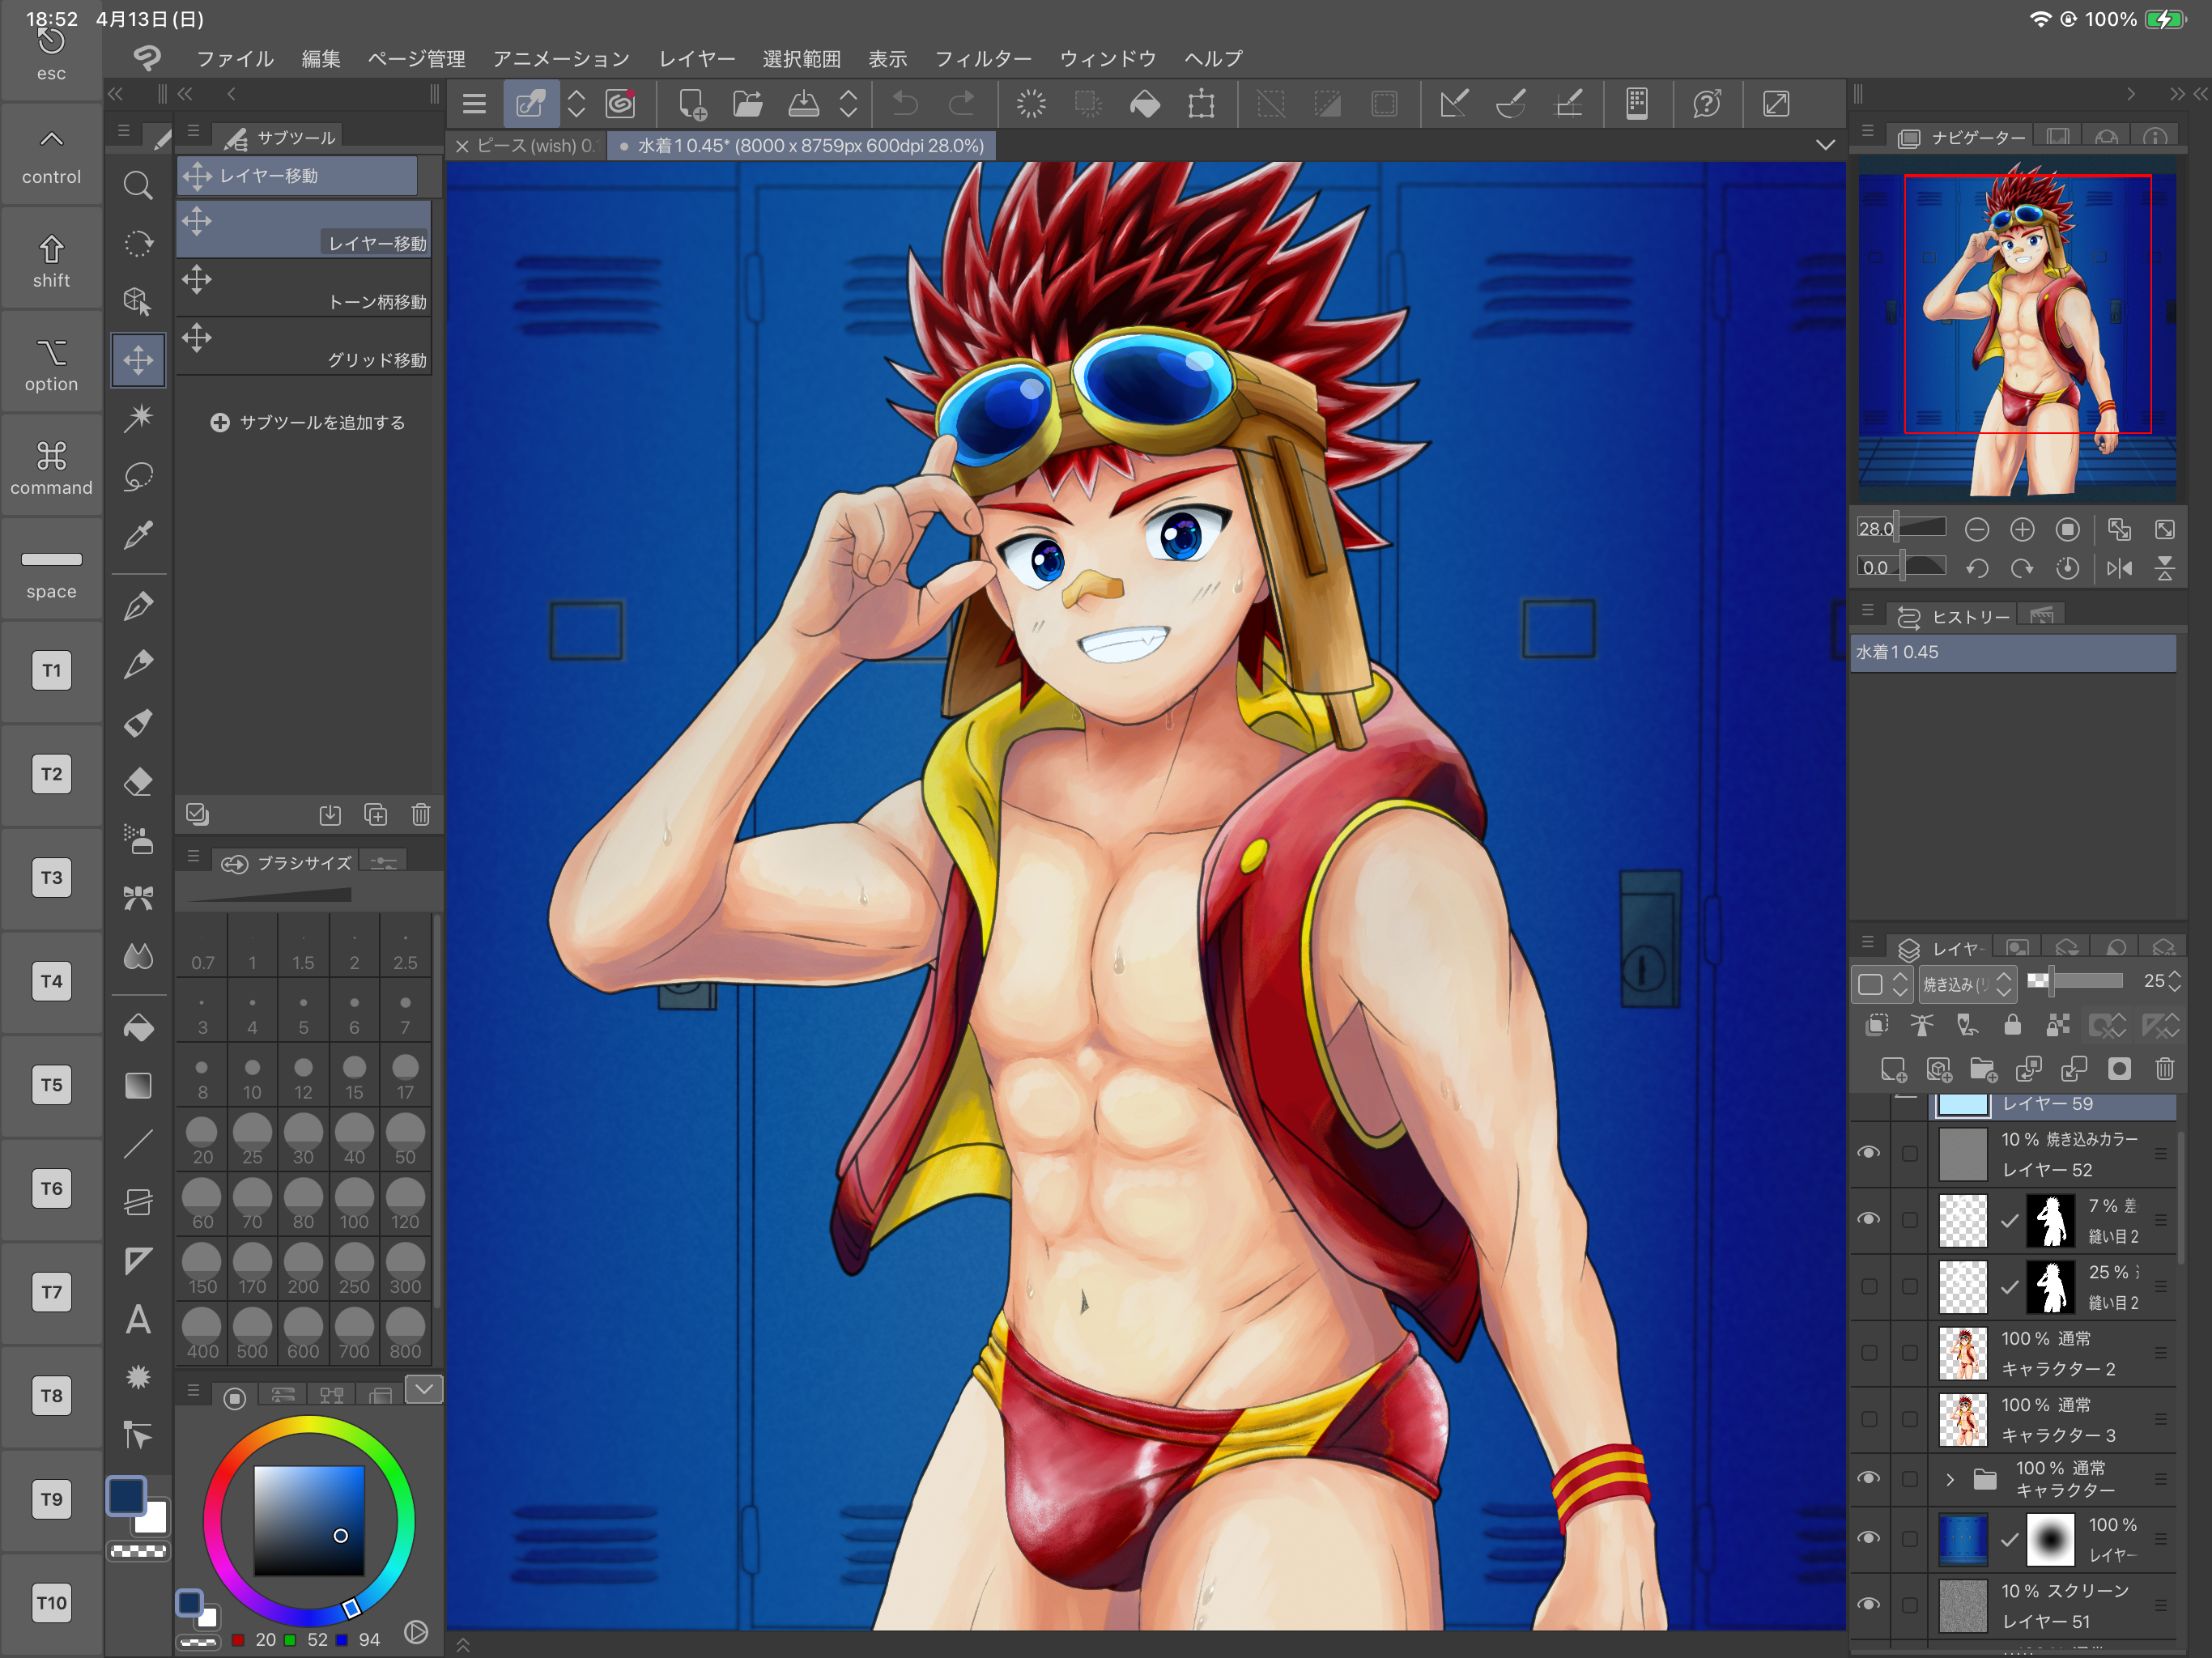Delete sub tool with trash icon
The width and height of the screenshot is (2212, 1658).
pos(421,814)
